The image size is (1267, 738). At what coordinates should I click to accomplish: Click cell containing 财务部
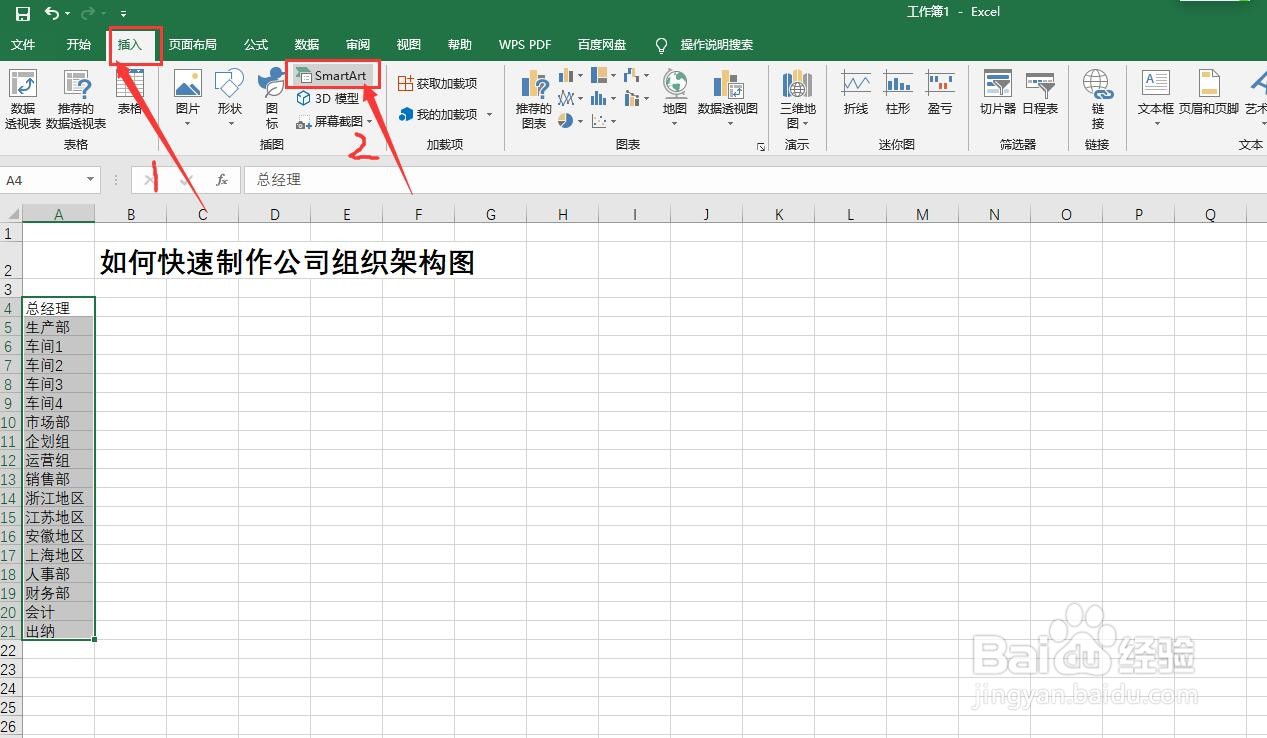point(58,593)
